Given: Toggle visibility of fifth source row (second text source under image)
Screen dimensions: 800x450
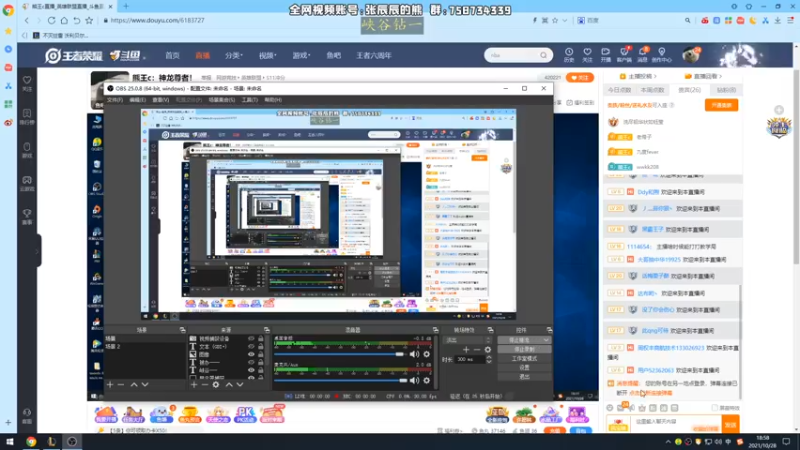Looking at the screenshot, I should (251, 370).
